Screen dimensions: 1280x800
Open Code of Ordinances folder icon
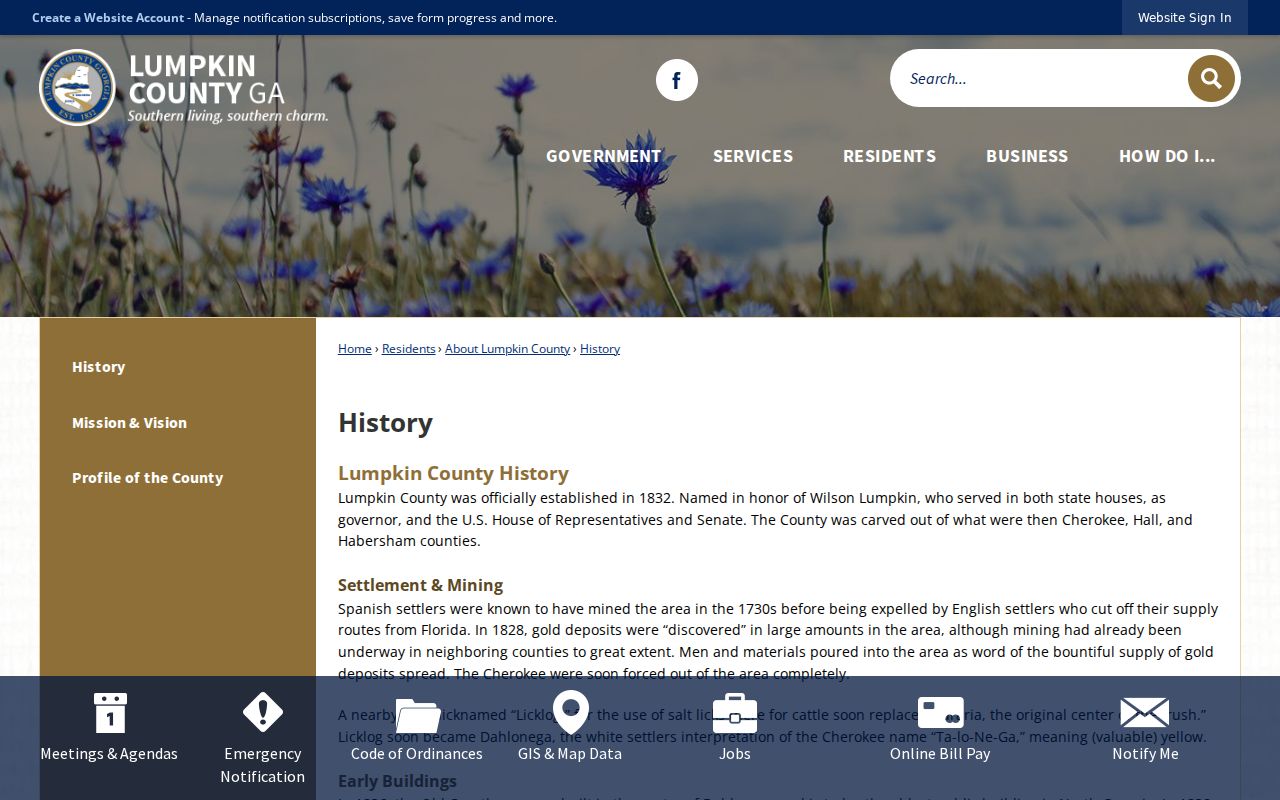coord(417,714)
